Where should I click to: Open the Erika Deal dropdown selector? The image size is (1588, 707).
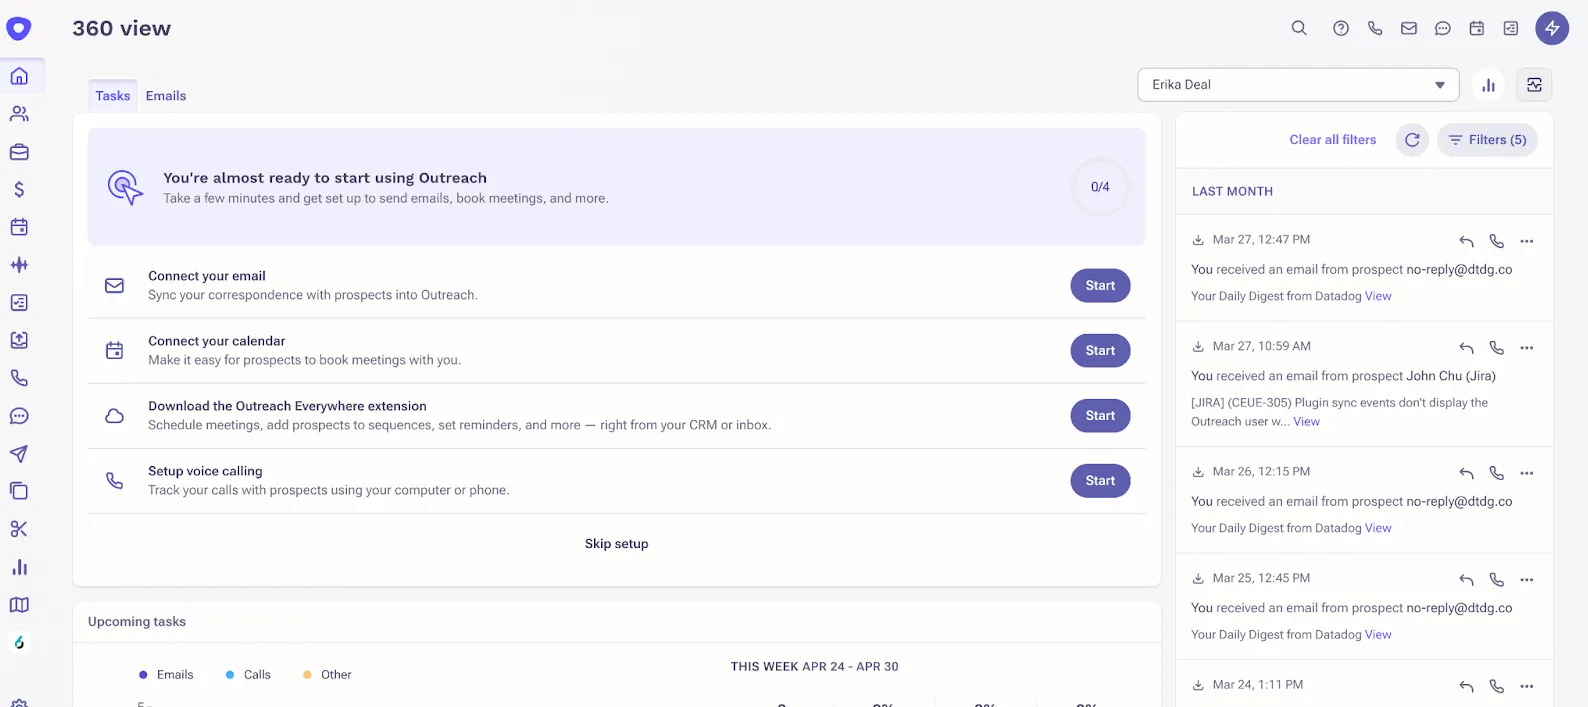tap(1297, 84)
